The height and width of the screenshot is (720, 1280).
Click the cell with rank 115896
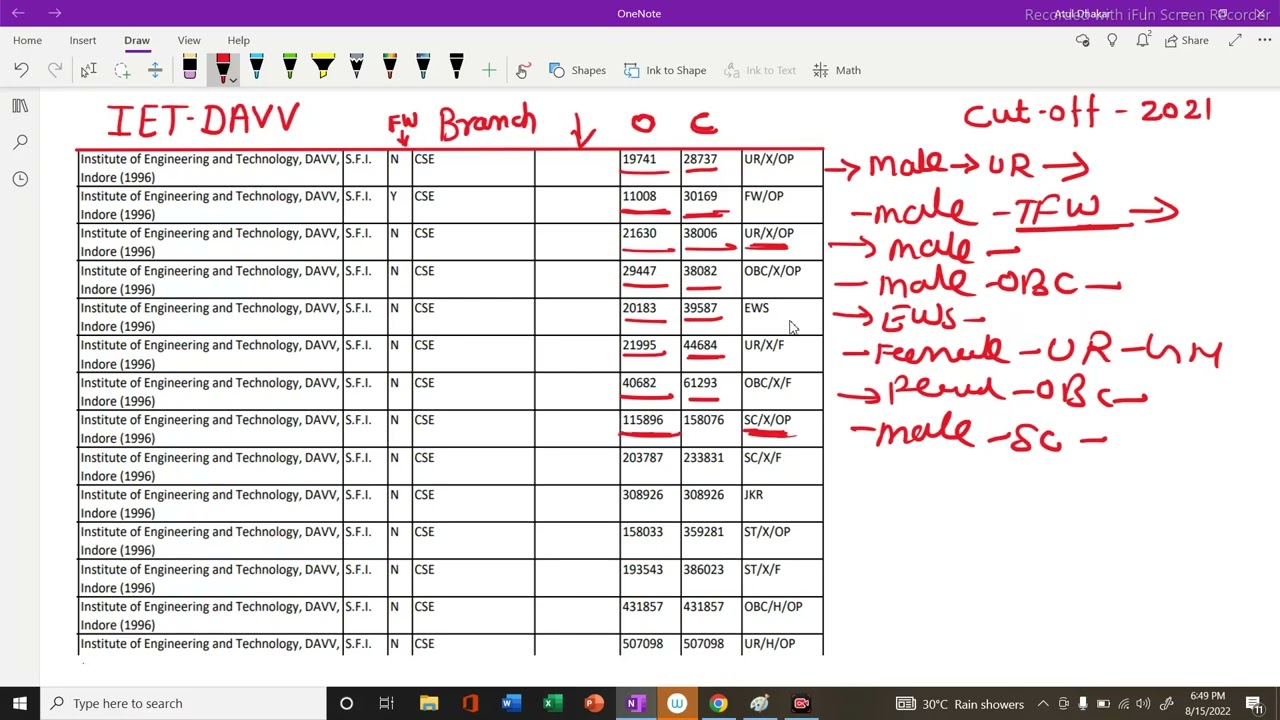coord(650,429)
